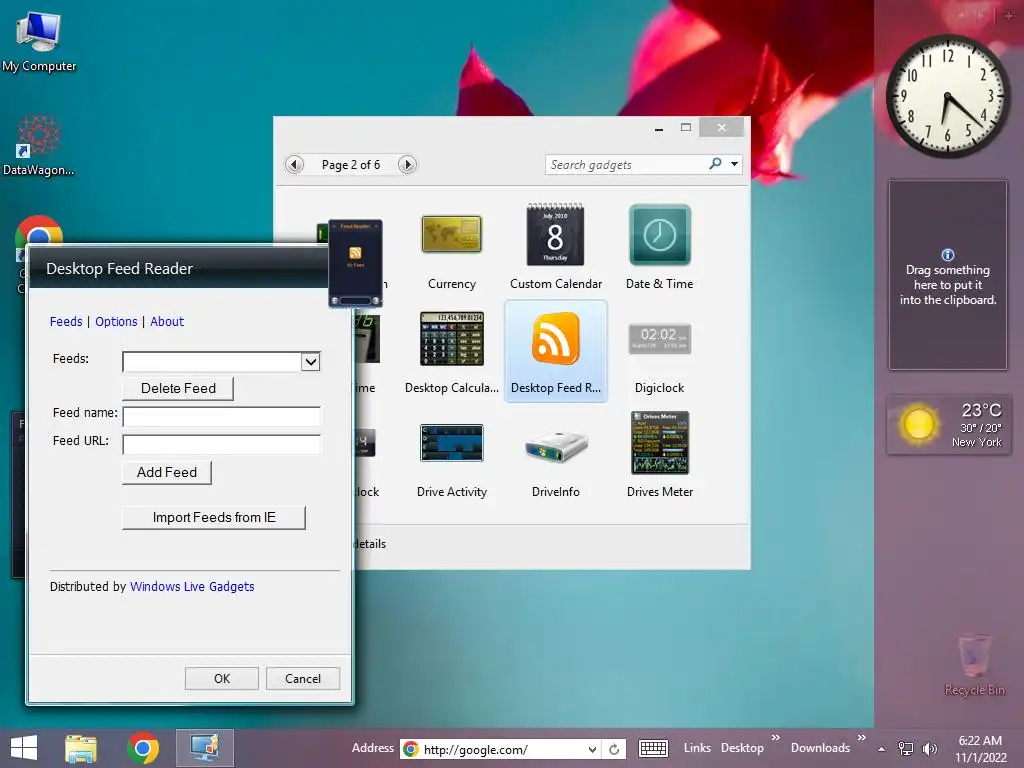
Task: Click the small Feed Reader gadget preview
Action: click(355, 263)
